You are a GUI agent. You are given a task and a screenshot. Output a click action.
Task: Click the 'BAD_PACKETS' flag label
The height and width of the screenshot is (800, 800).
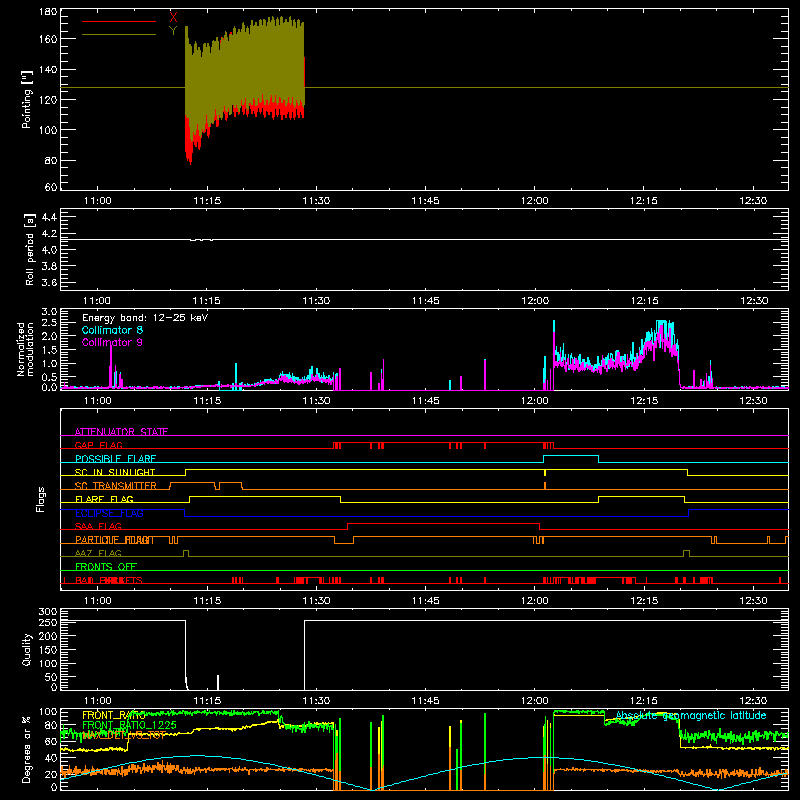pyautogui.click(x=109, y=580)
